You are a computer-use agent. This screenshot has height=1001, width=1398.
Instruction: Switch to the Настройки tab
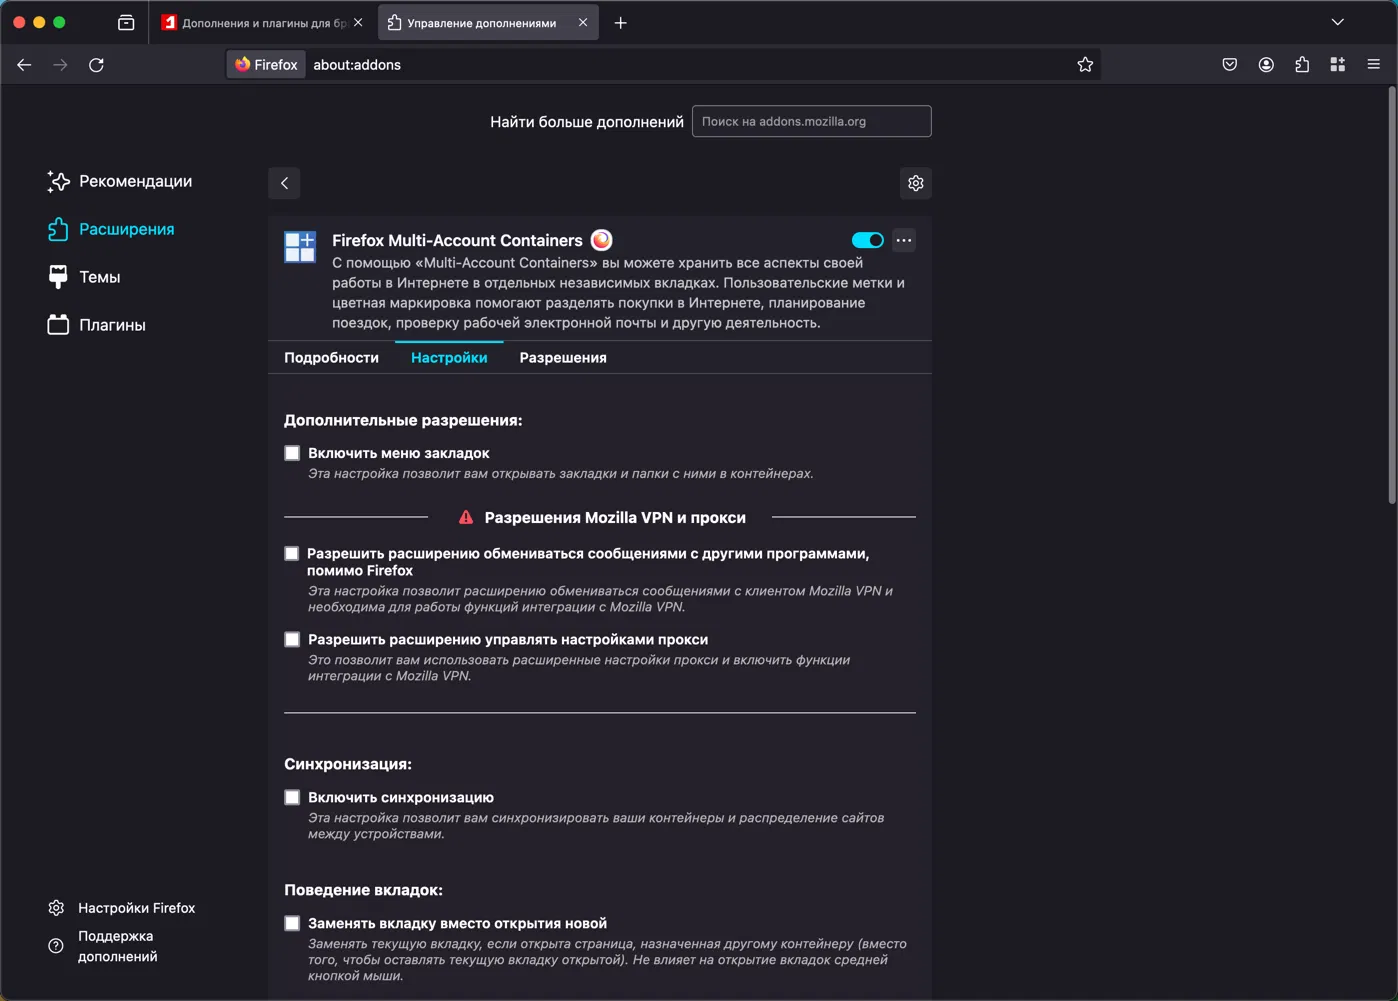point(449,358)
